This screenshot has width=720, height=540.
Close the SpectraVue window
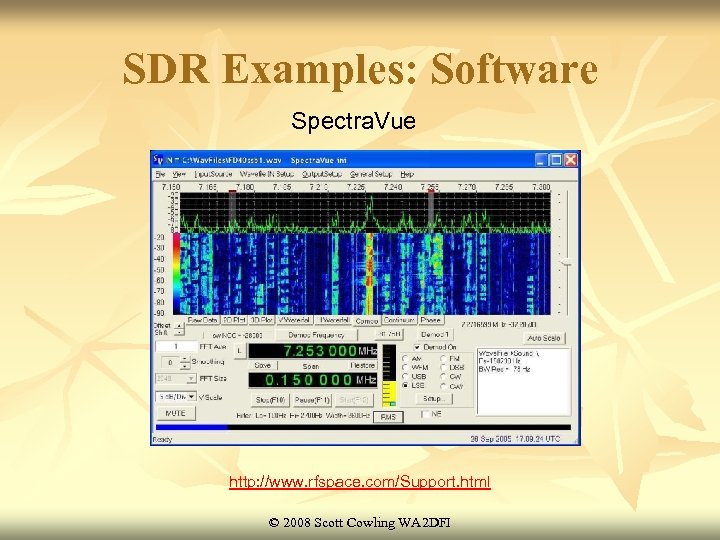571,160
